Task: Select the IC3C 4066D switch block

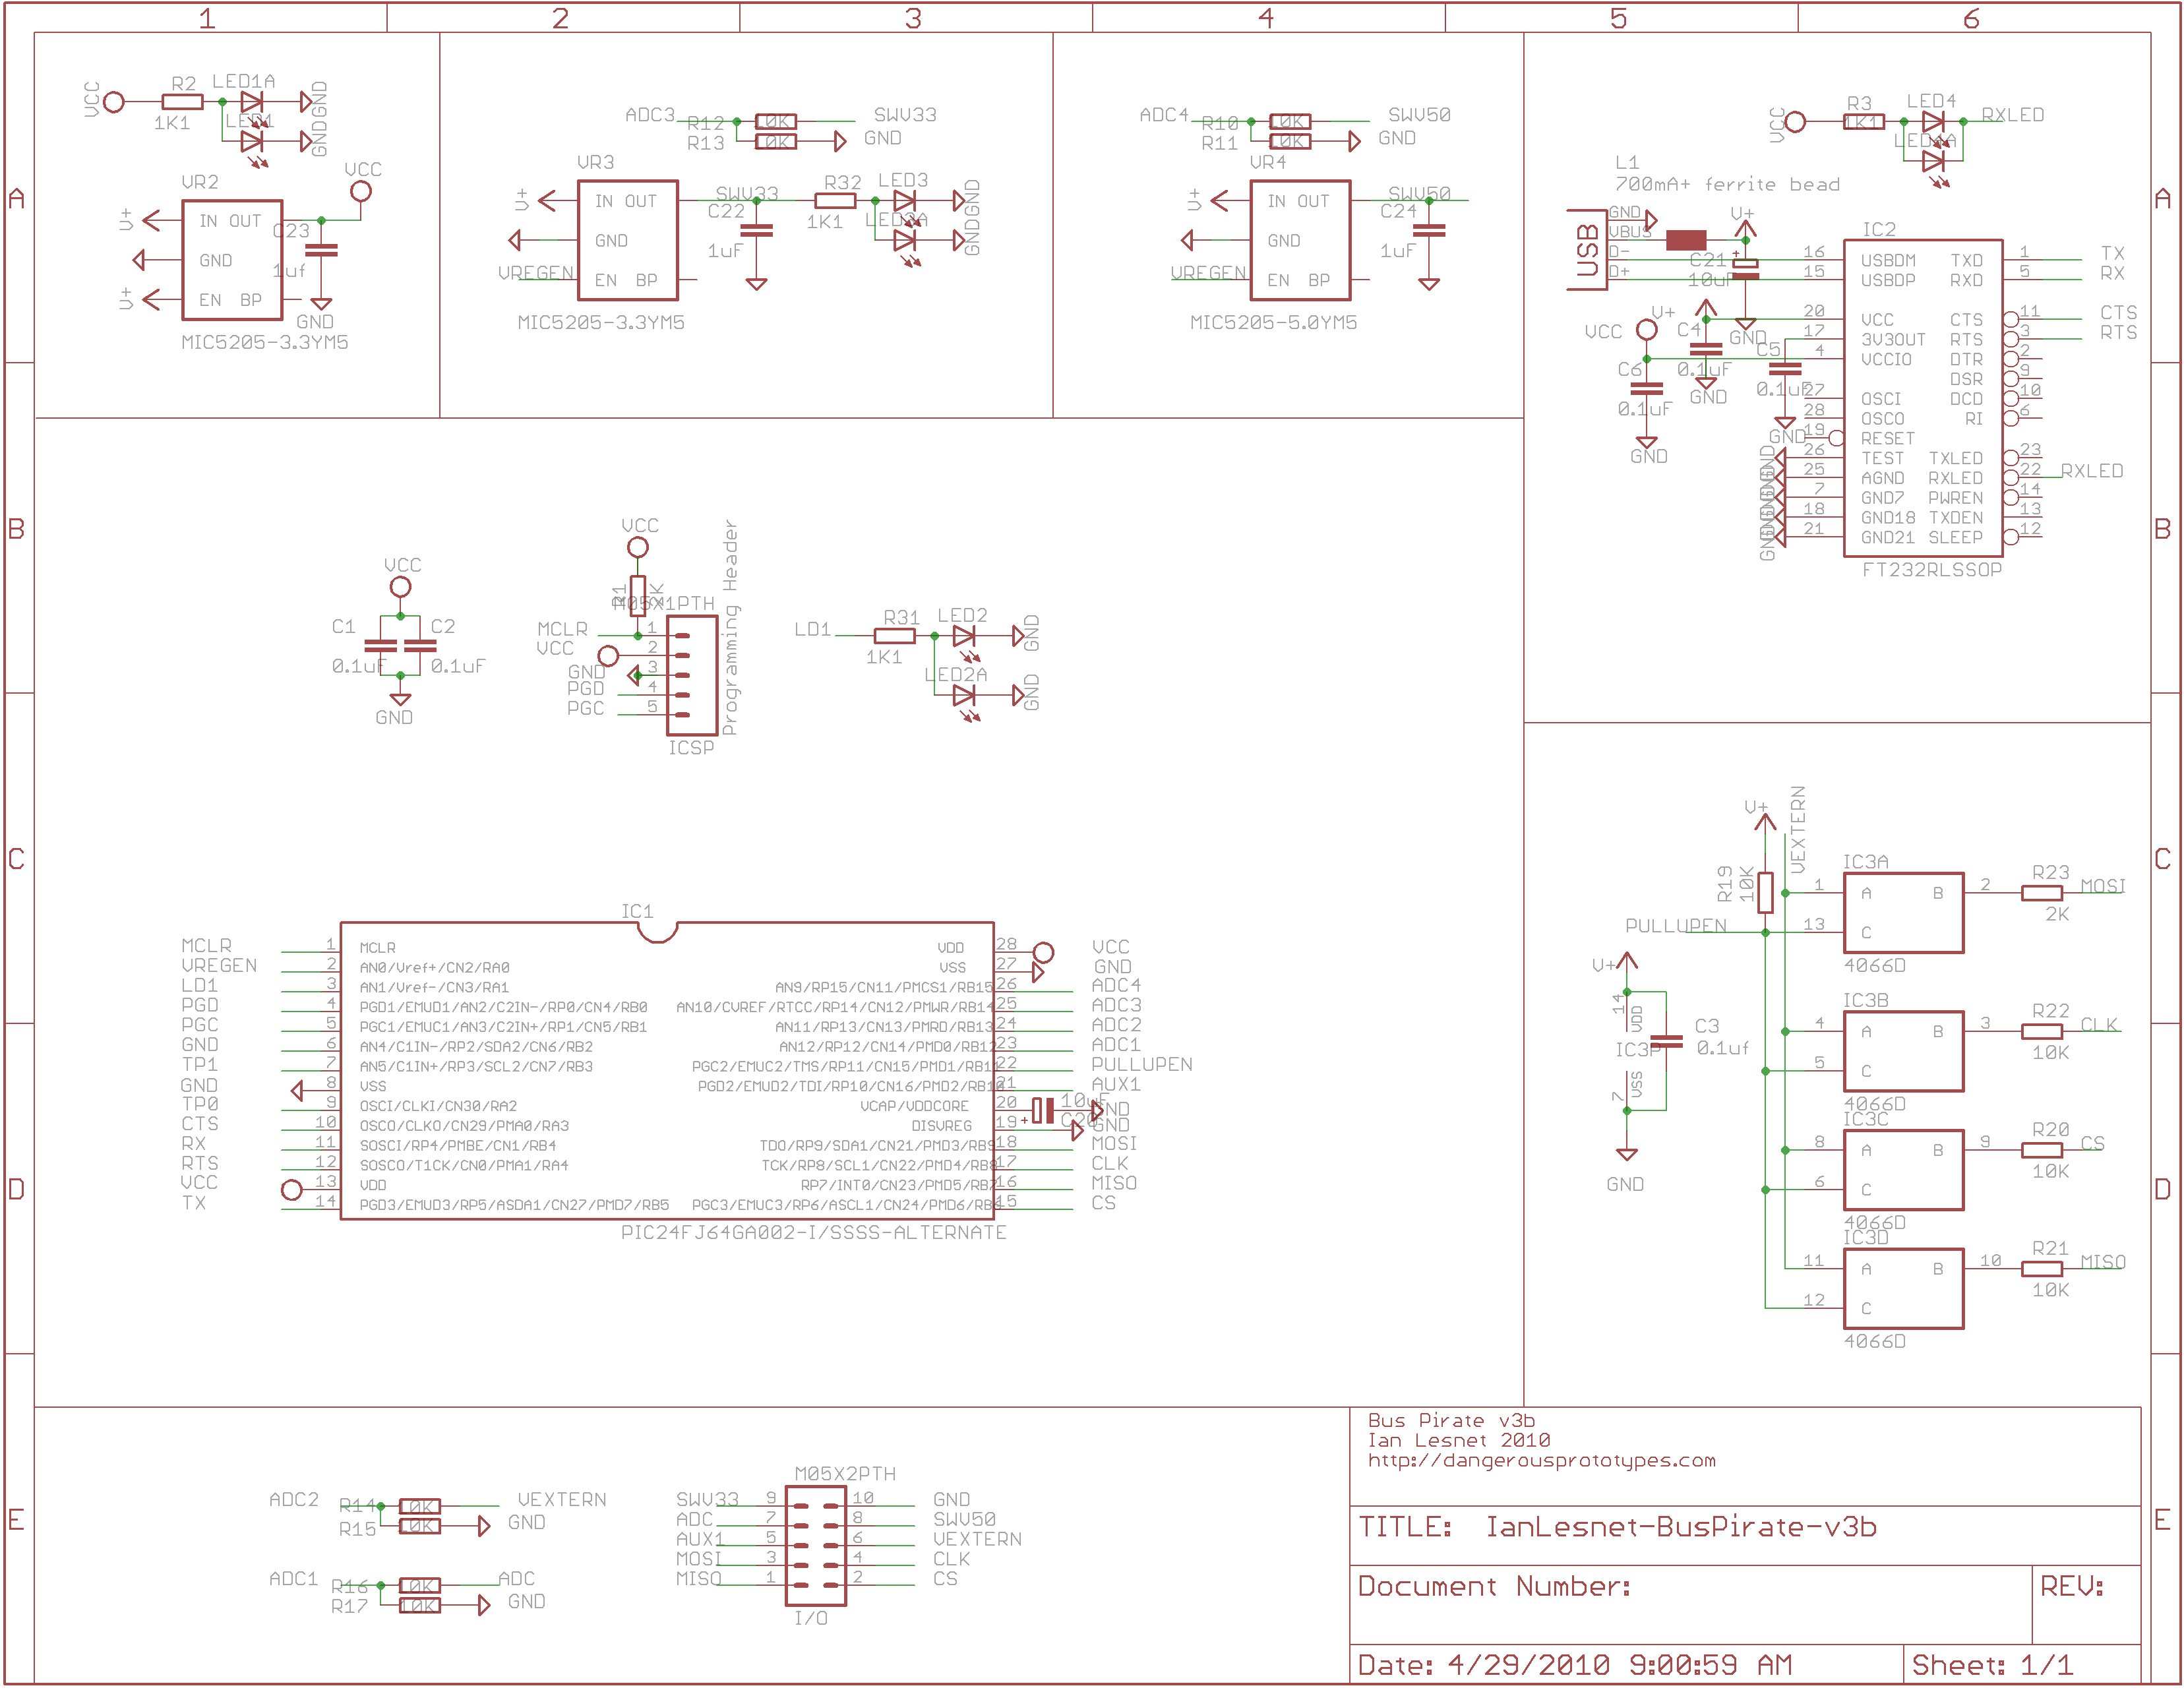Action: [x=1903, y=1169]
